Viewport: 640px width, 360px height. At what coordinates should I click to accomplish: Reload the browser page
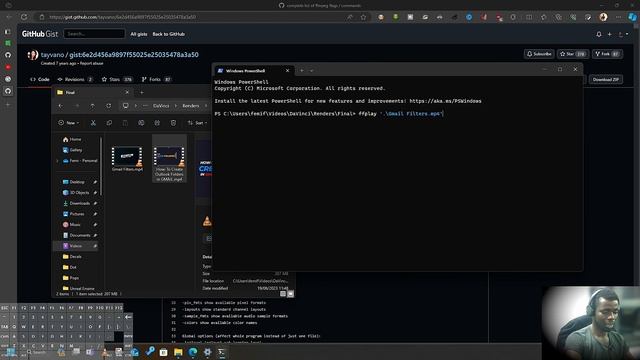tap(24, 17)
